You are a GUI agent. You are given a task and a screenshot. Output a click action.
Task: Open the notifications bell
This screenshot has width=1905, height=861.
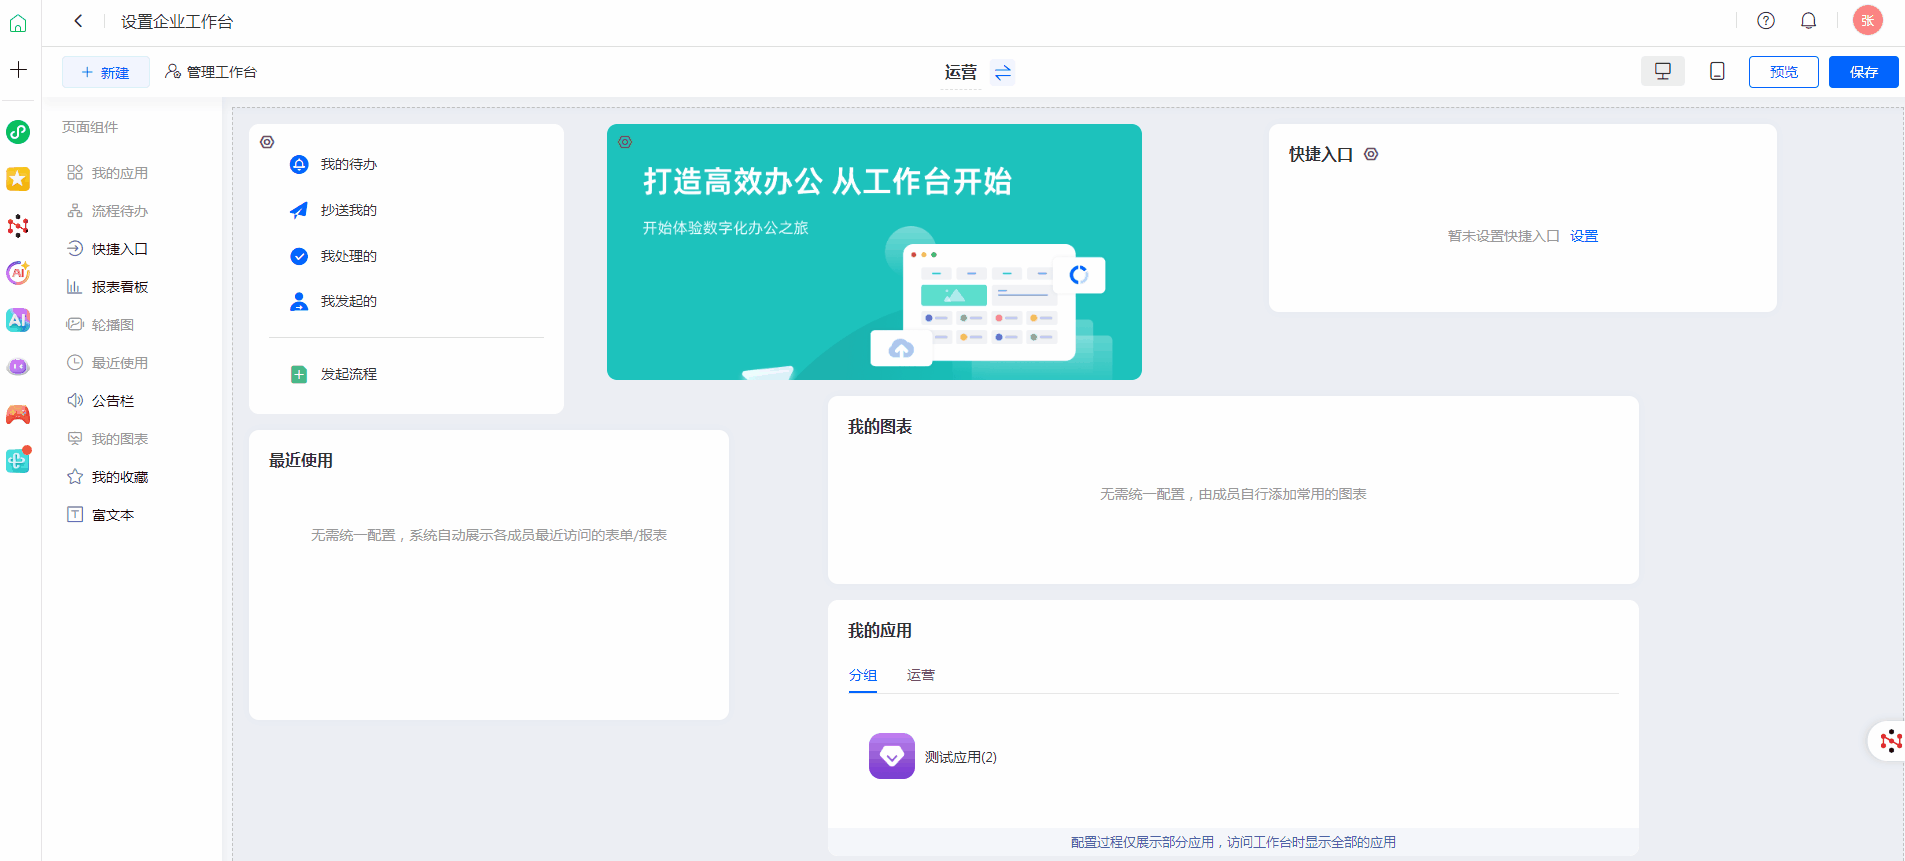coord(1808,21)
